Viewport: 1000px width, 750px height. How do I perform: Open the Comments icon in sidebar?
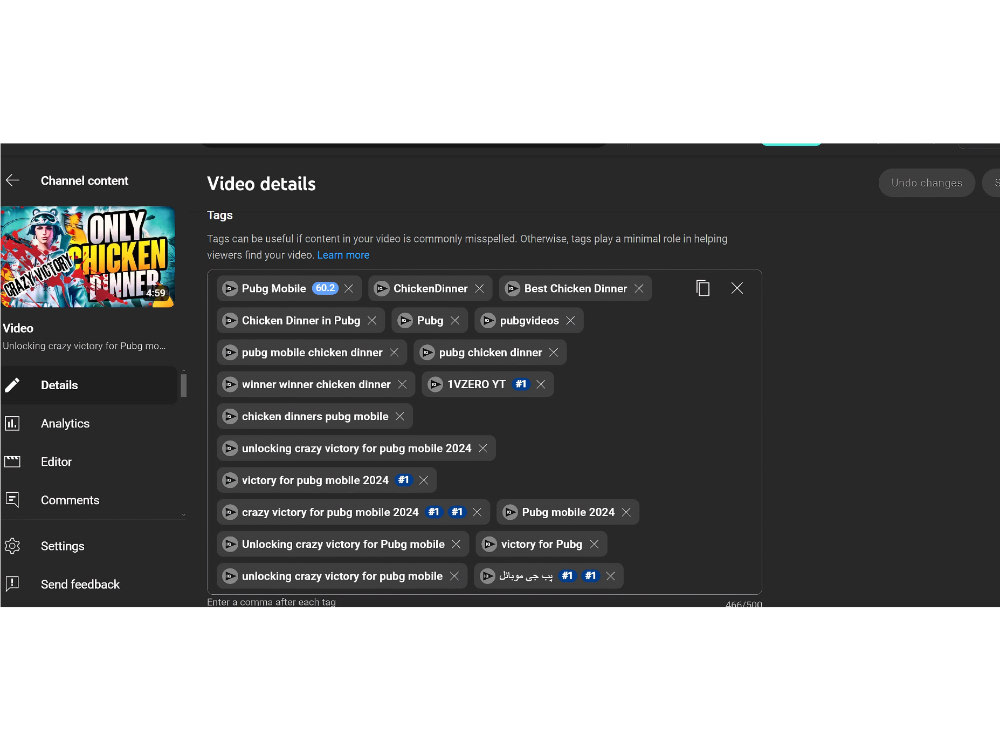pos(12,500)
